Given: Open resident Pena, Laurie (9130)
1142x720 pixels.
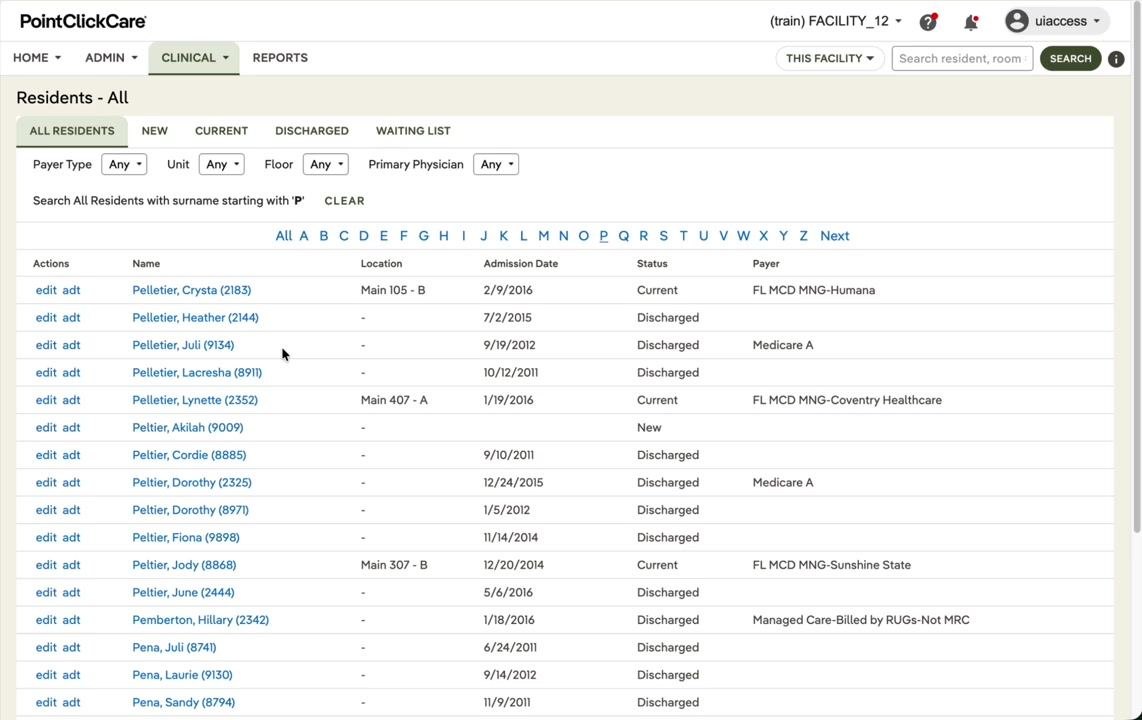Looking at the screenshot, I should coord(182,675).
